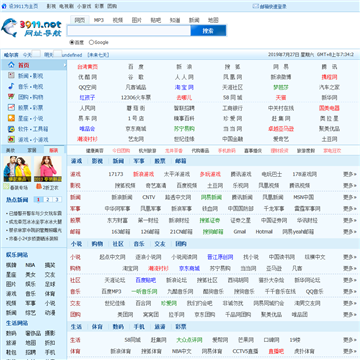
Task: Click the 首页 home icon in sidebar
Action: tap(11, 65)
